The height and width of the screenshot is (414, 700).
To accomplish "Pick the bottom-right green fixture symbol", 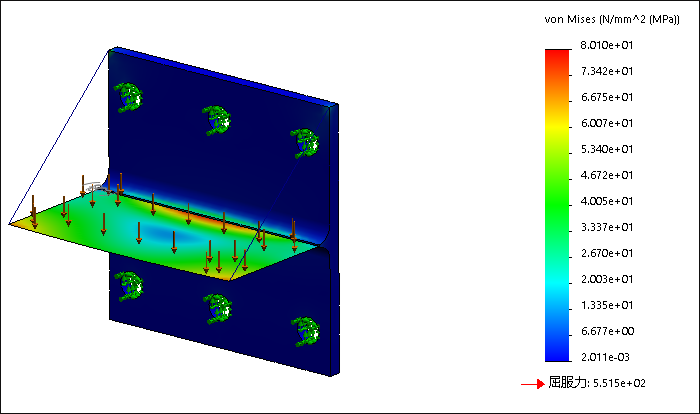I will pos(306,331).
